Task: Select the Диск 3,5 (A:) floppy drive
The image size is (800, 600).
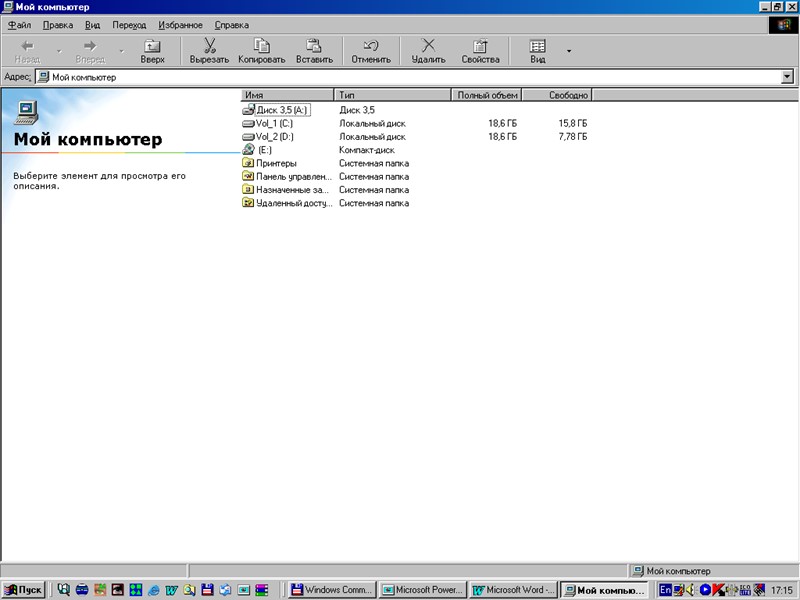Action: click(276, 110)
